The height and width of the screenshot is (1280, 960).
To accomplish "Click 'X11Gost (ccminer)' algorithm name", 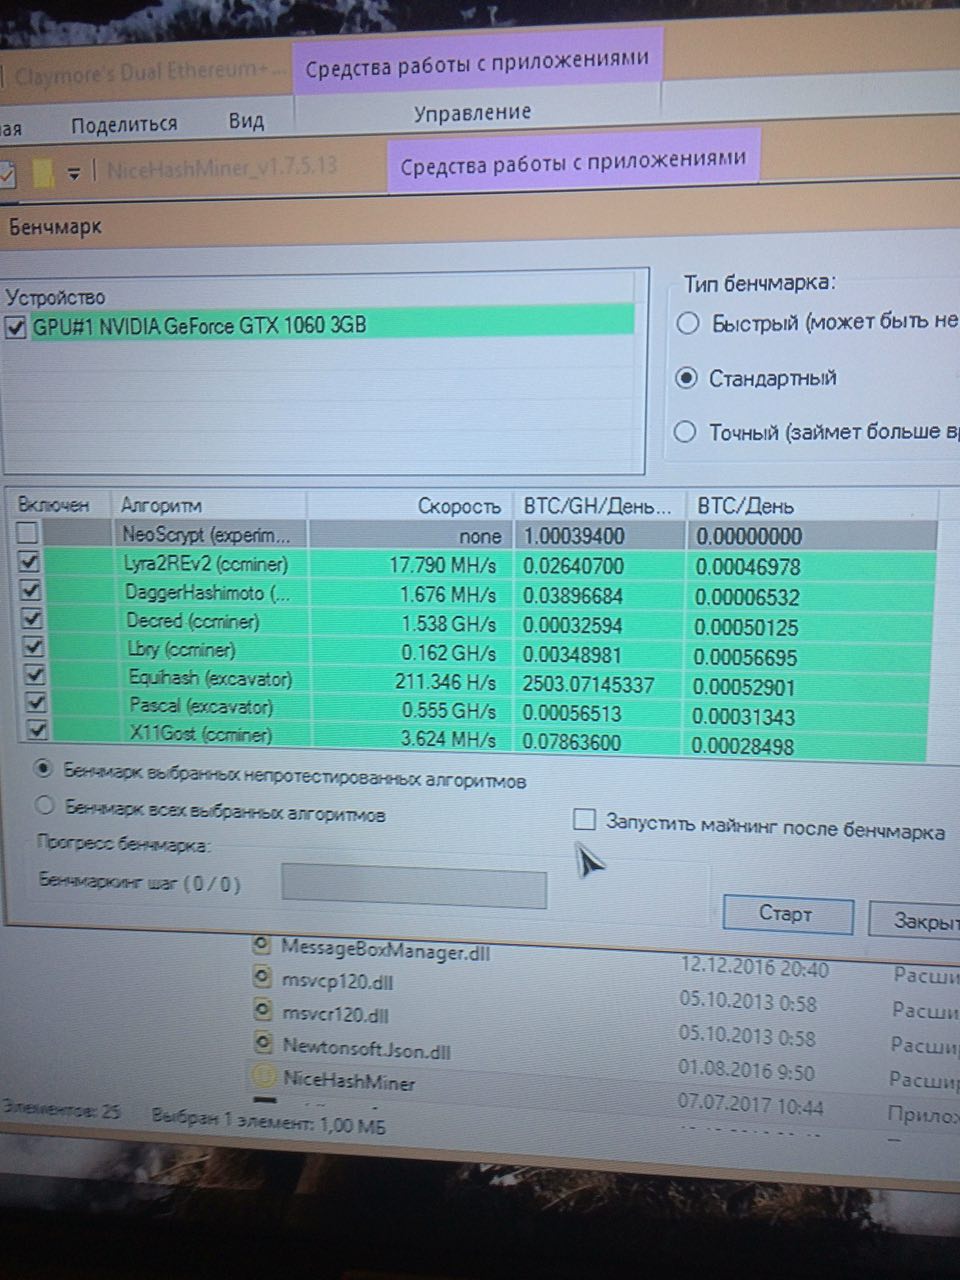I will pyautogui.click(x=201, y=734).
